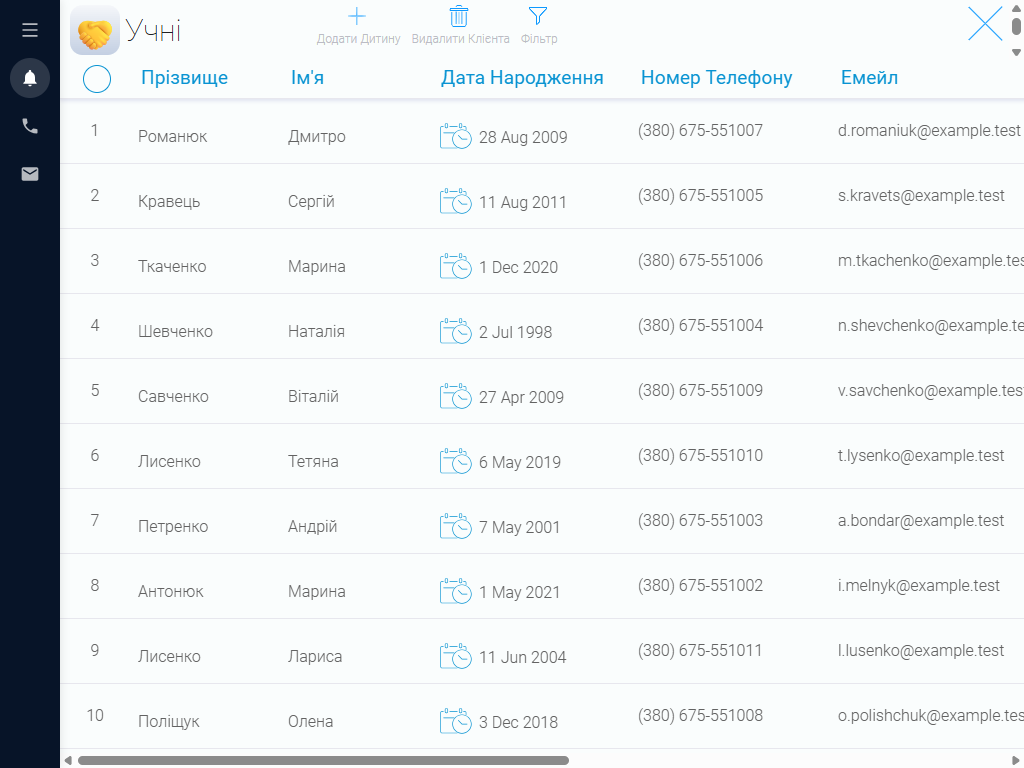Image resolution: width=1024 pixels, height=768 pixels.
Task: Open date picker icon for 7 May 2001
Action: [456, 526]
